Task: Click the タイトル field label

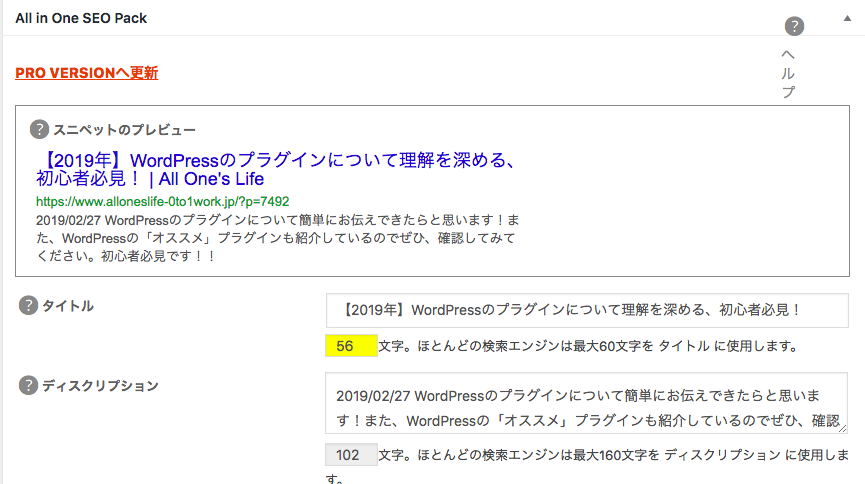Action: coord(68,306)
